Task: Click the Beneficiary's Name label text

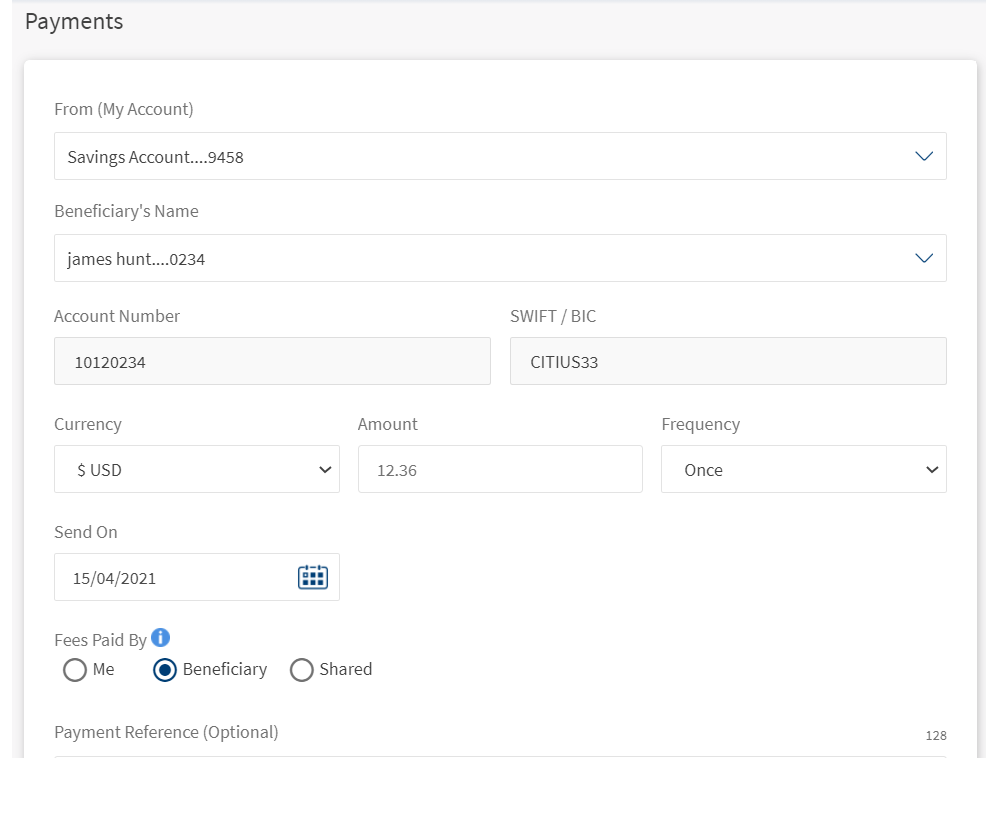Action: pyautogui.click(x=126, y=211)
